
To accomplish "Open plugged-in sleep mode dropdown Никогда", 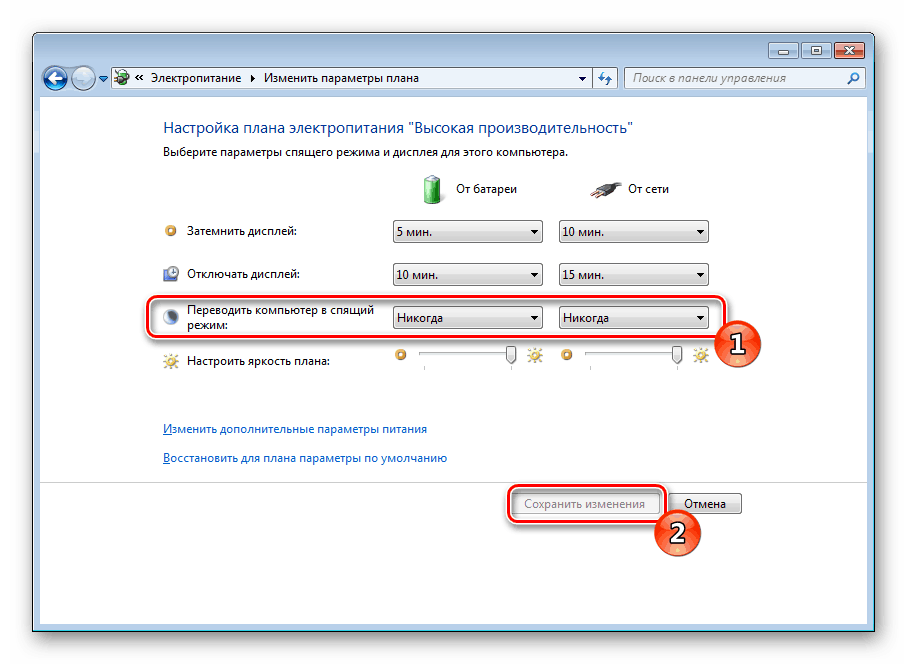I will tap(633, 318).
